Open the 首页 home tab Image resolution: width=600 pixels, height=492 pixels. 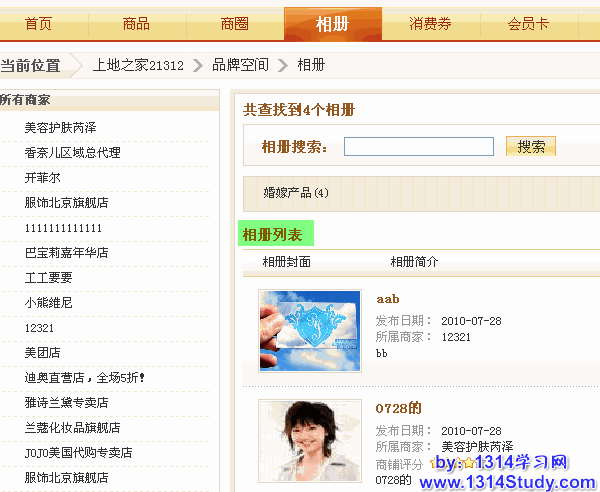pyautogui.click(x=38, y=24)
